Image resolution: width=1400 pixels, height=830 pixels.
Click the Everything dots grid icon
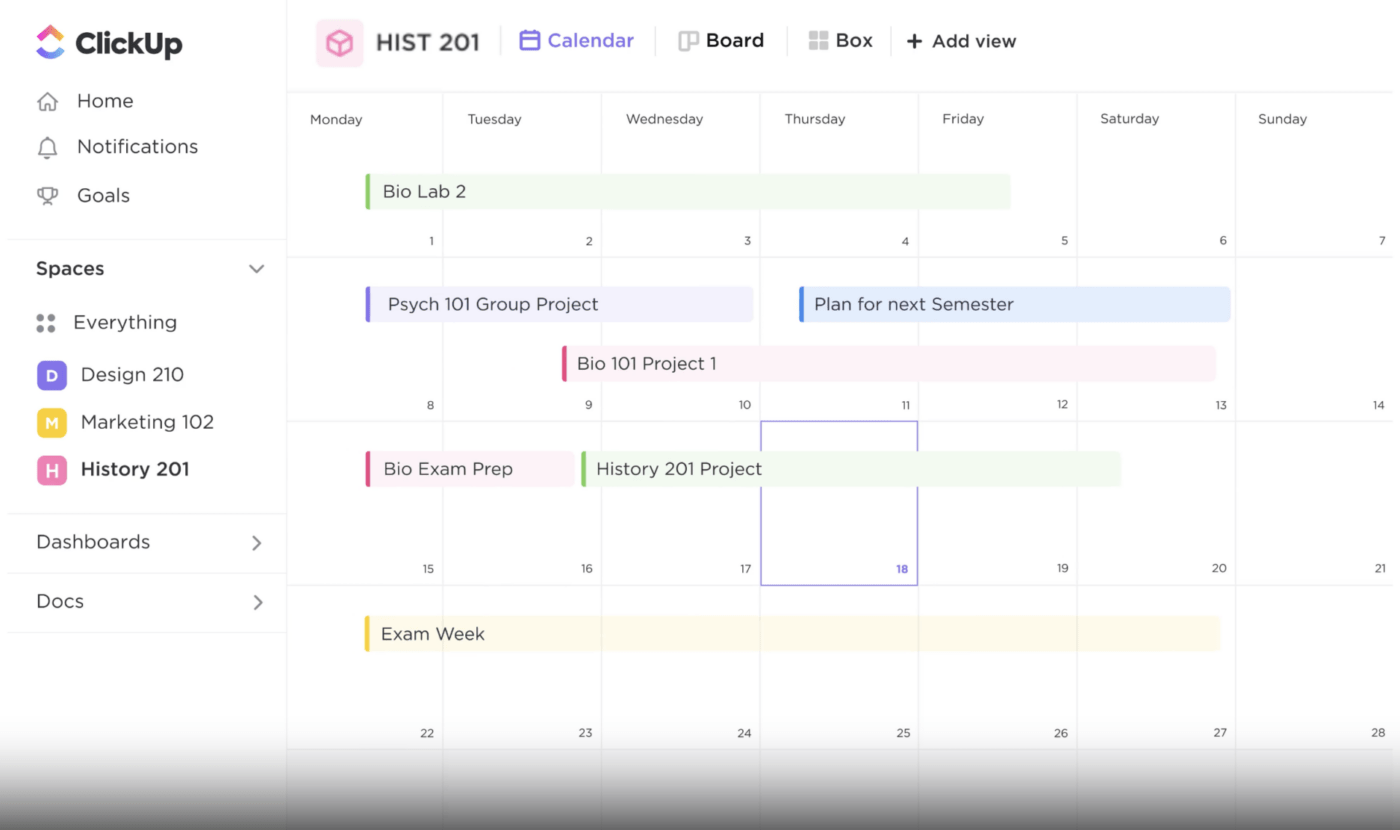pos(46,323)
